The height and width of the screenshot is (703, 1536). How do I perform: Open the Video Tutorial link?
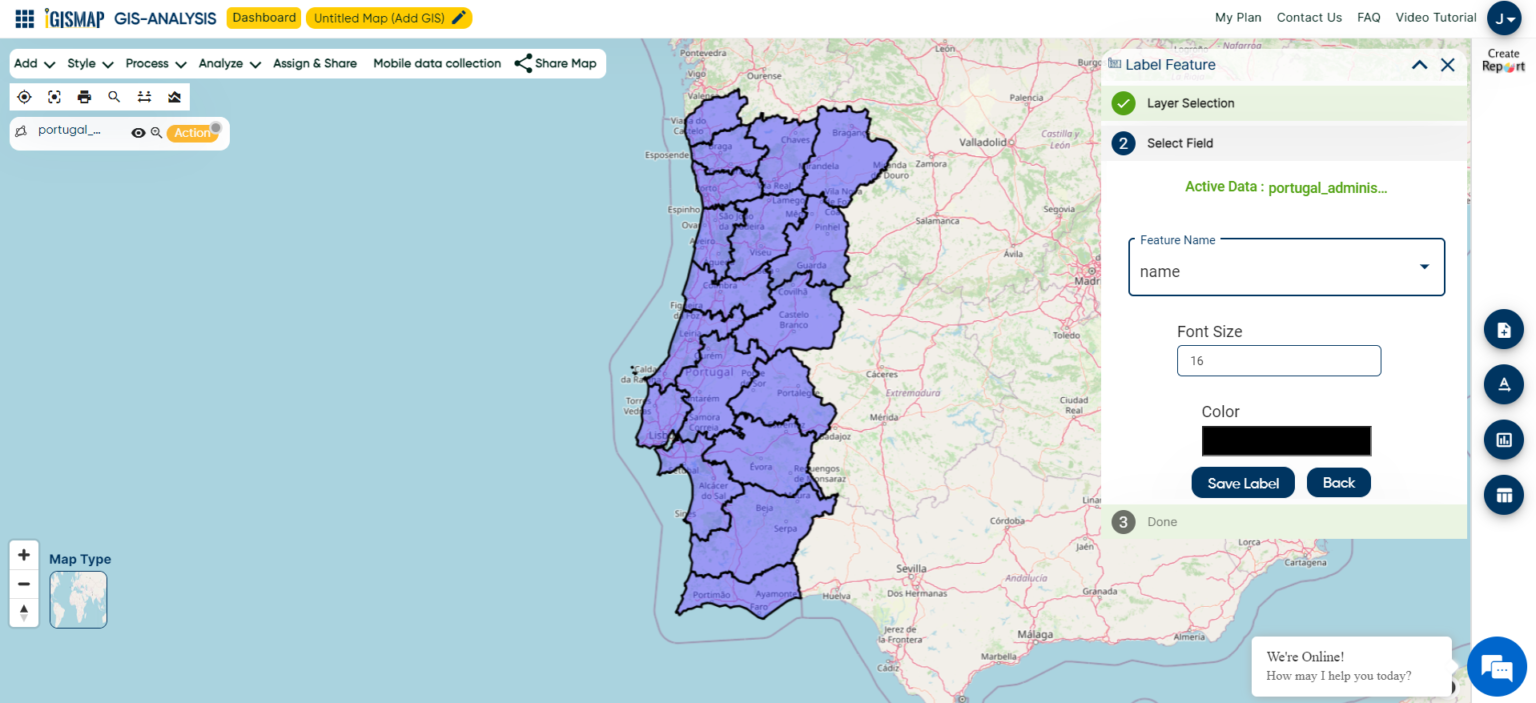[x=1435, y=17]
